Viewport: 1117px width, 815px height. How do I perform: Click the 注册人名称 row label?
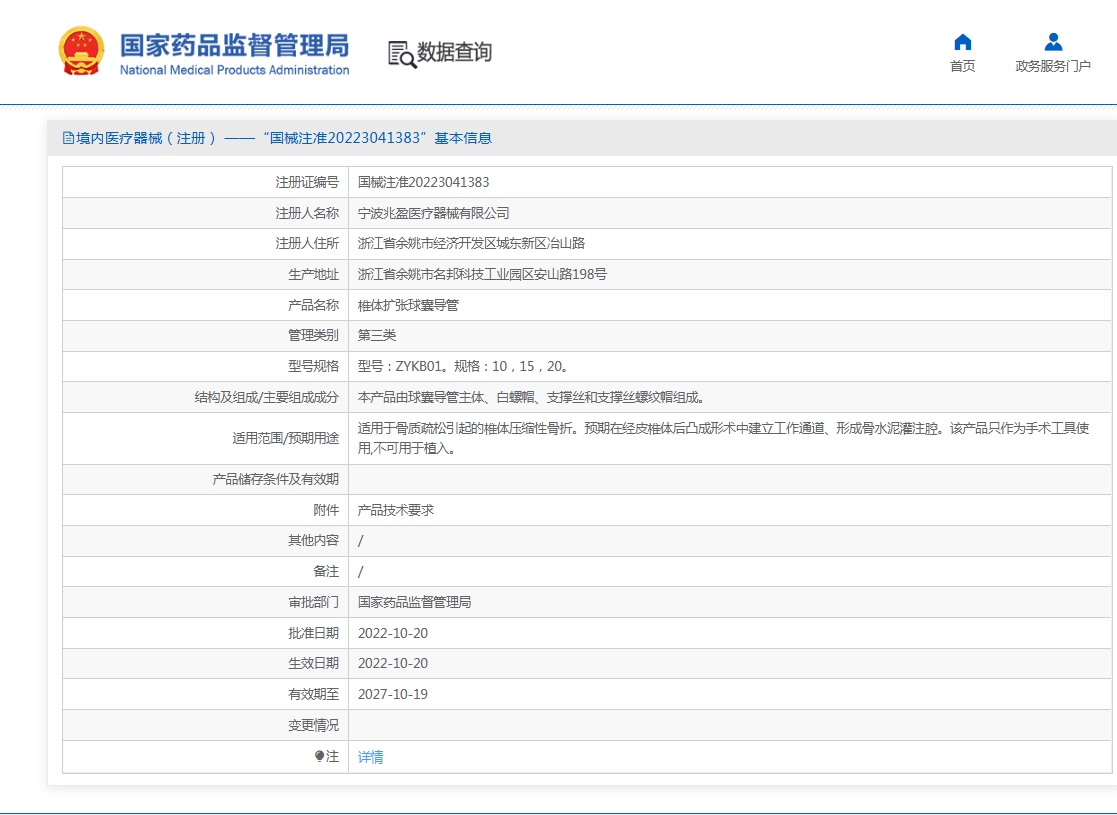(307, 213)
